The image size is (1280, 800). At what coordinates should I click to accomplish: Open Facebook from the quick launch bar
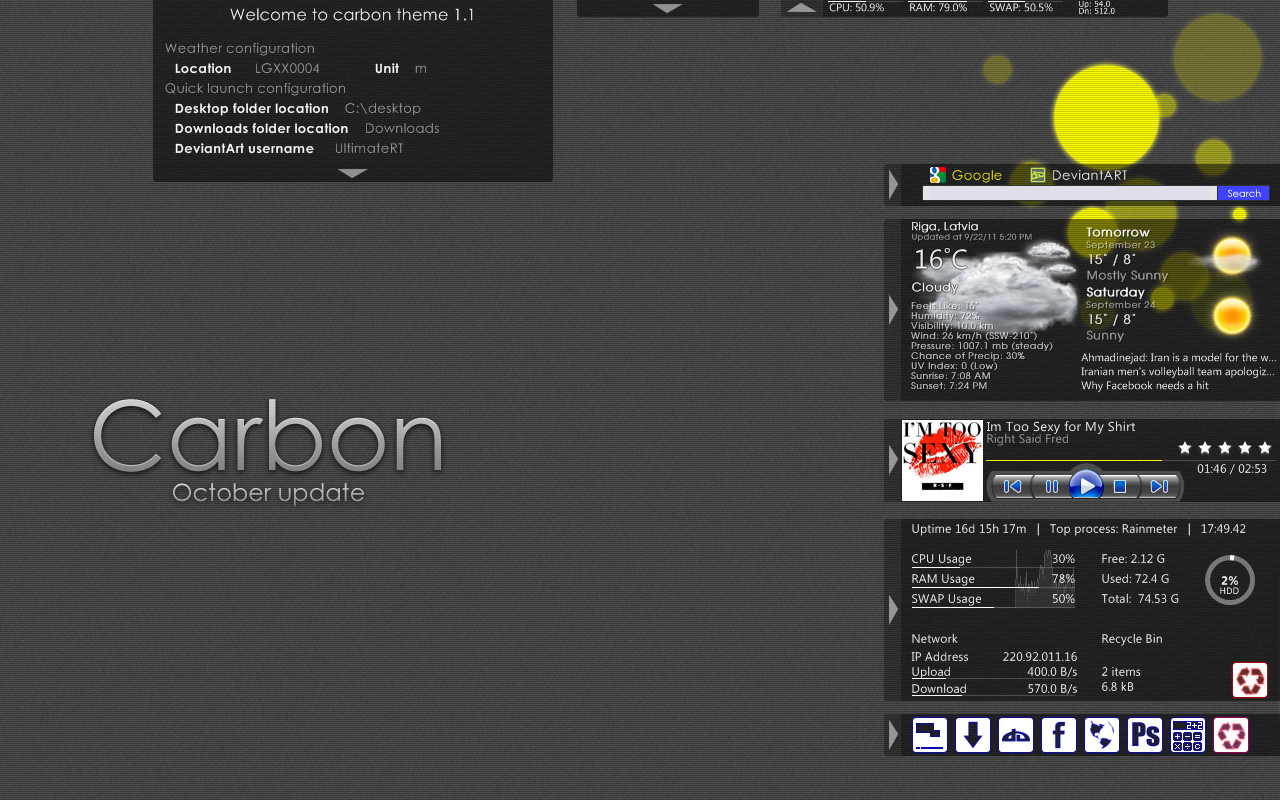1059,735
